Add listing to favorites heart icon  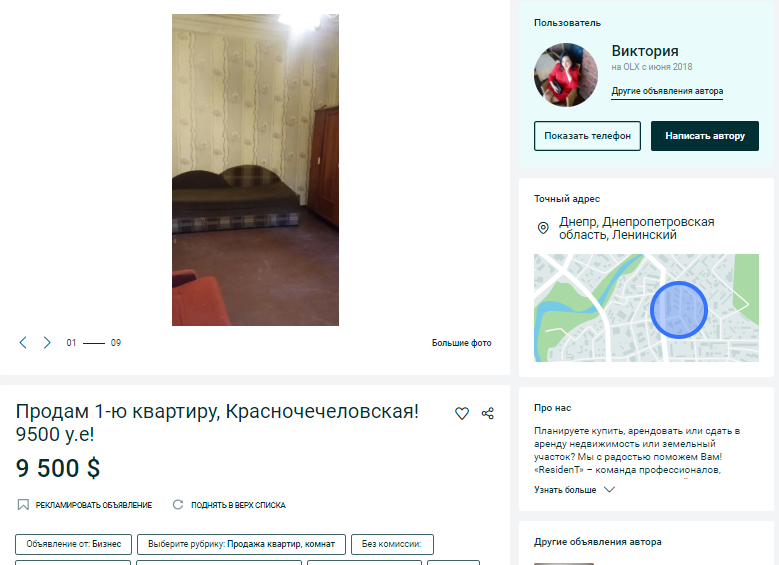point(462,413)
